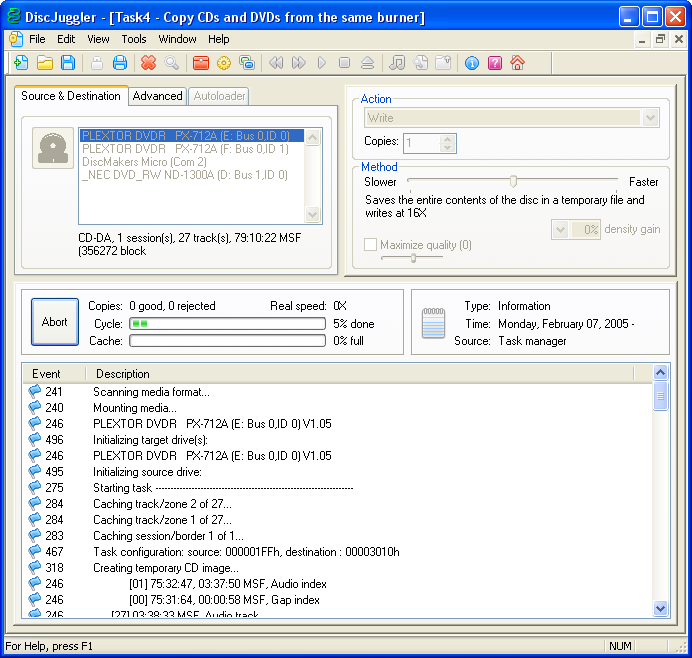
Task: Toggle the Maximize quality checkbox
Action: (371, 245)
